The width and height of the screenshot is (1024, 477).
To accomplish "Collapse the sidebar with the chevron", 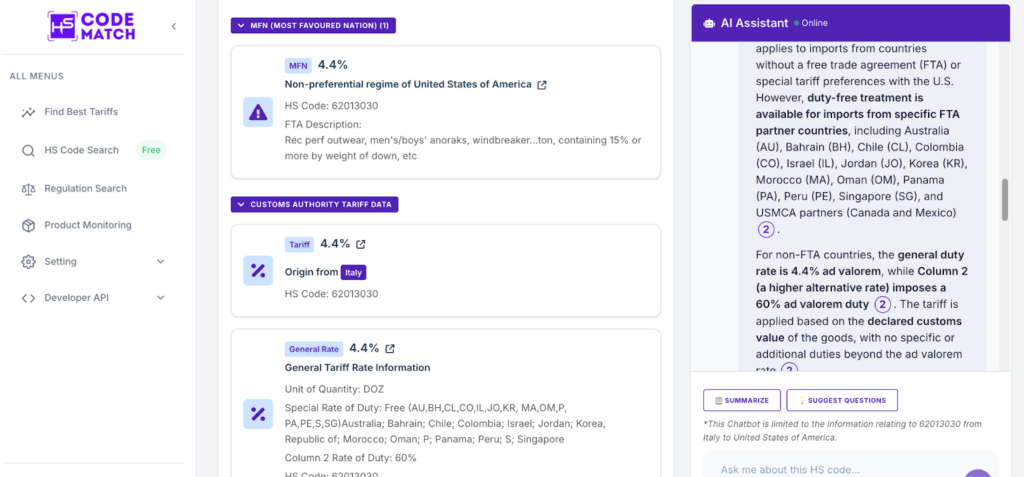I will 174,26.
